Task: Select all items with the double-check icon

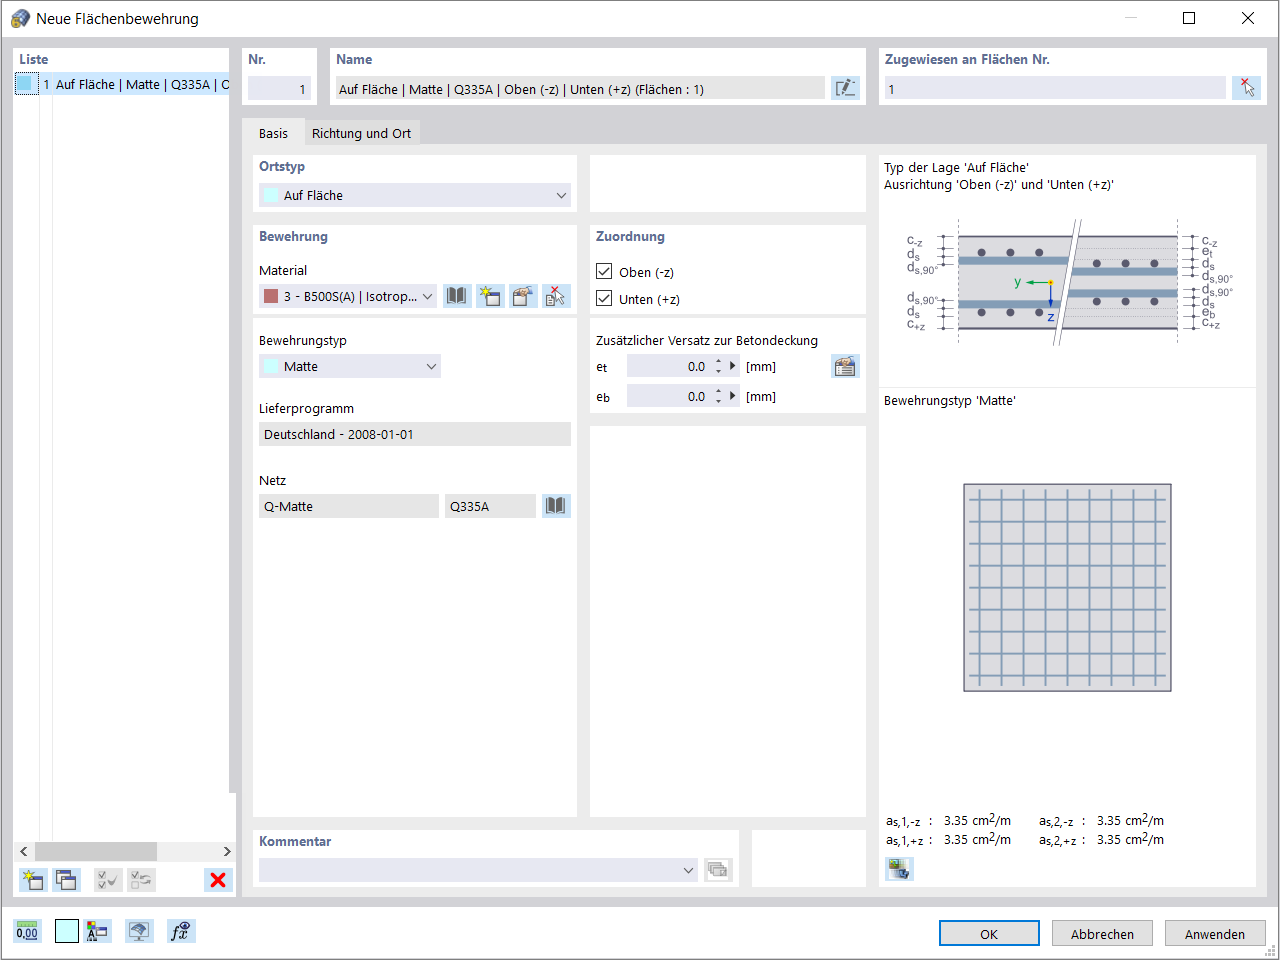Action: click(108, 880)
